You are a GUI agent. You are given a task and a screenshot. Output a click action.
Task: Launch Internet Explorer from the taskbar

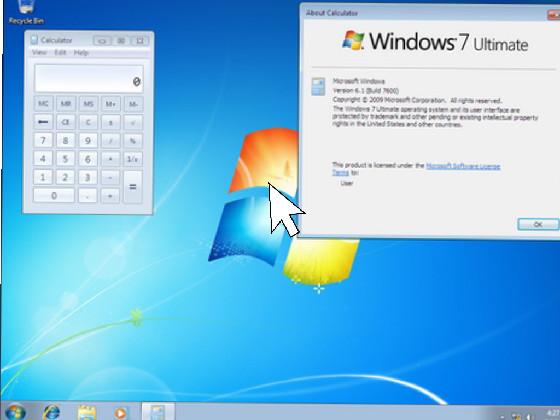tap(51, 412)
